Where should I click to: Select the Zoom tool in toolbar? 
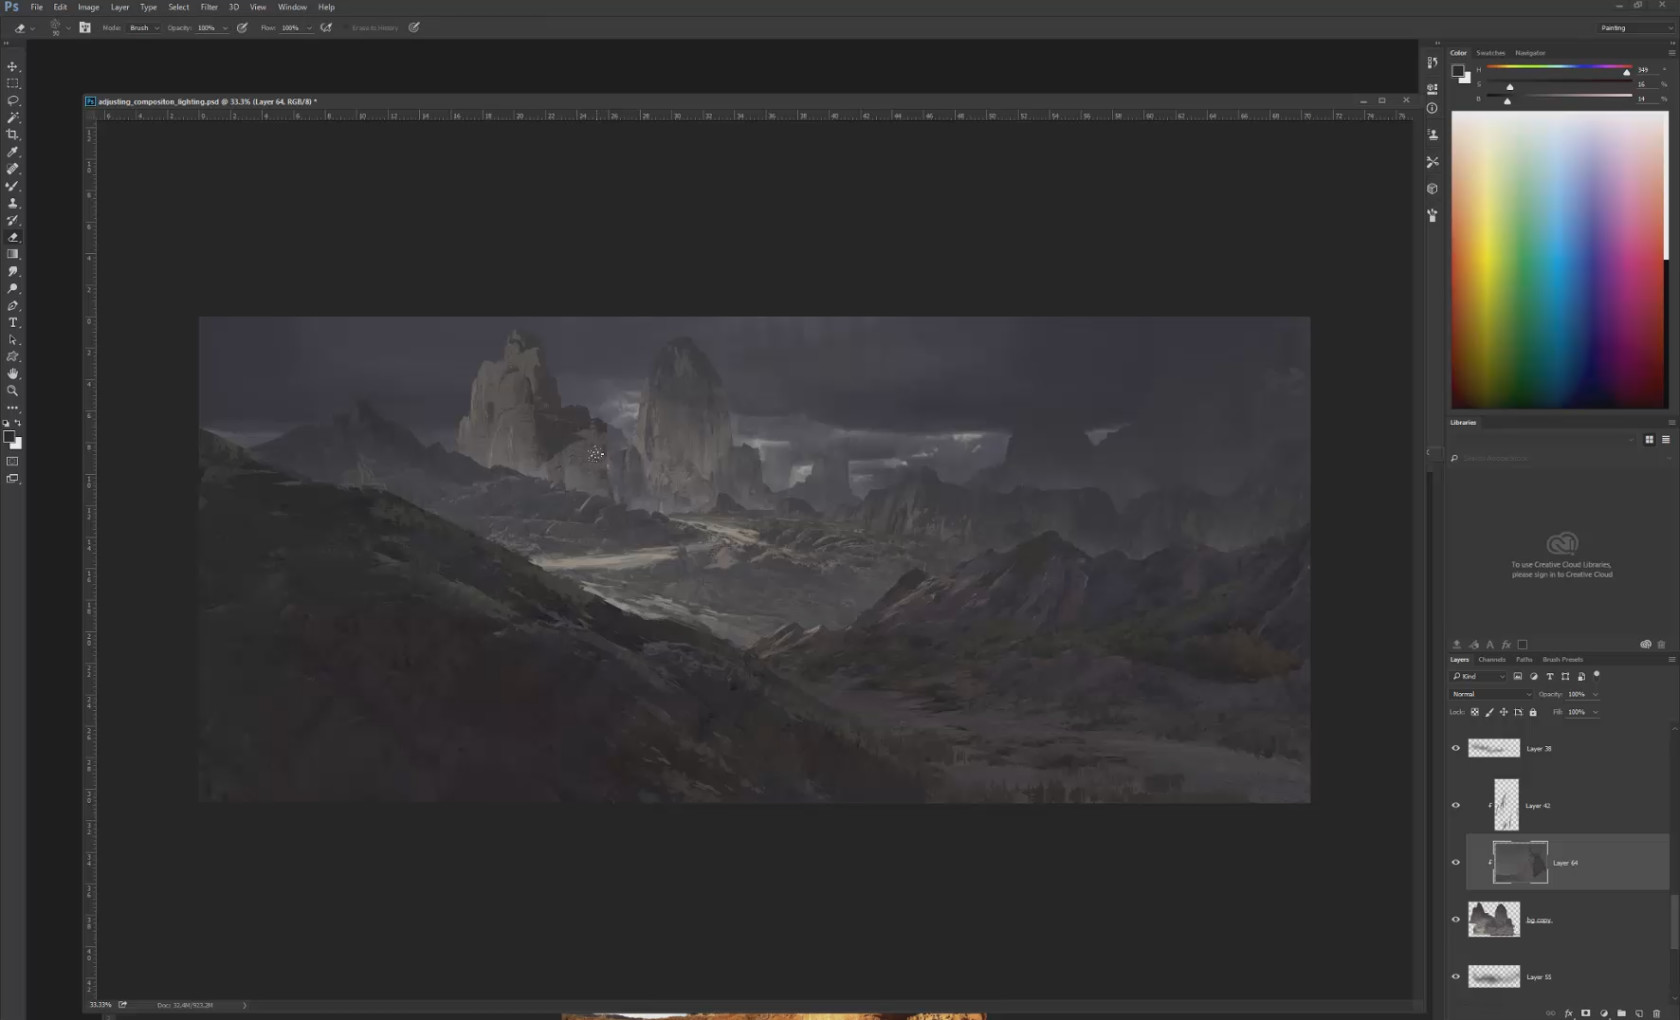[13, 390]
